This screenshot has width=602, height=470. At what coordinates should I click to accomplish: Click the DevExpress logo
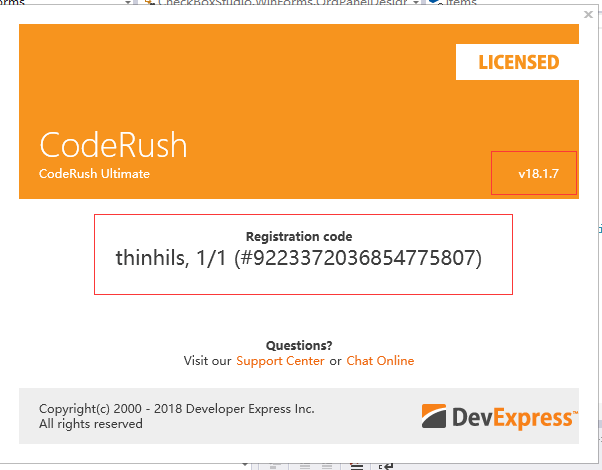click(499, 416)
